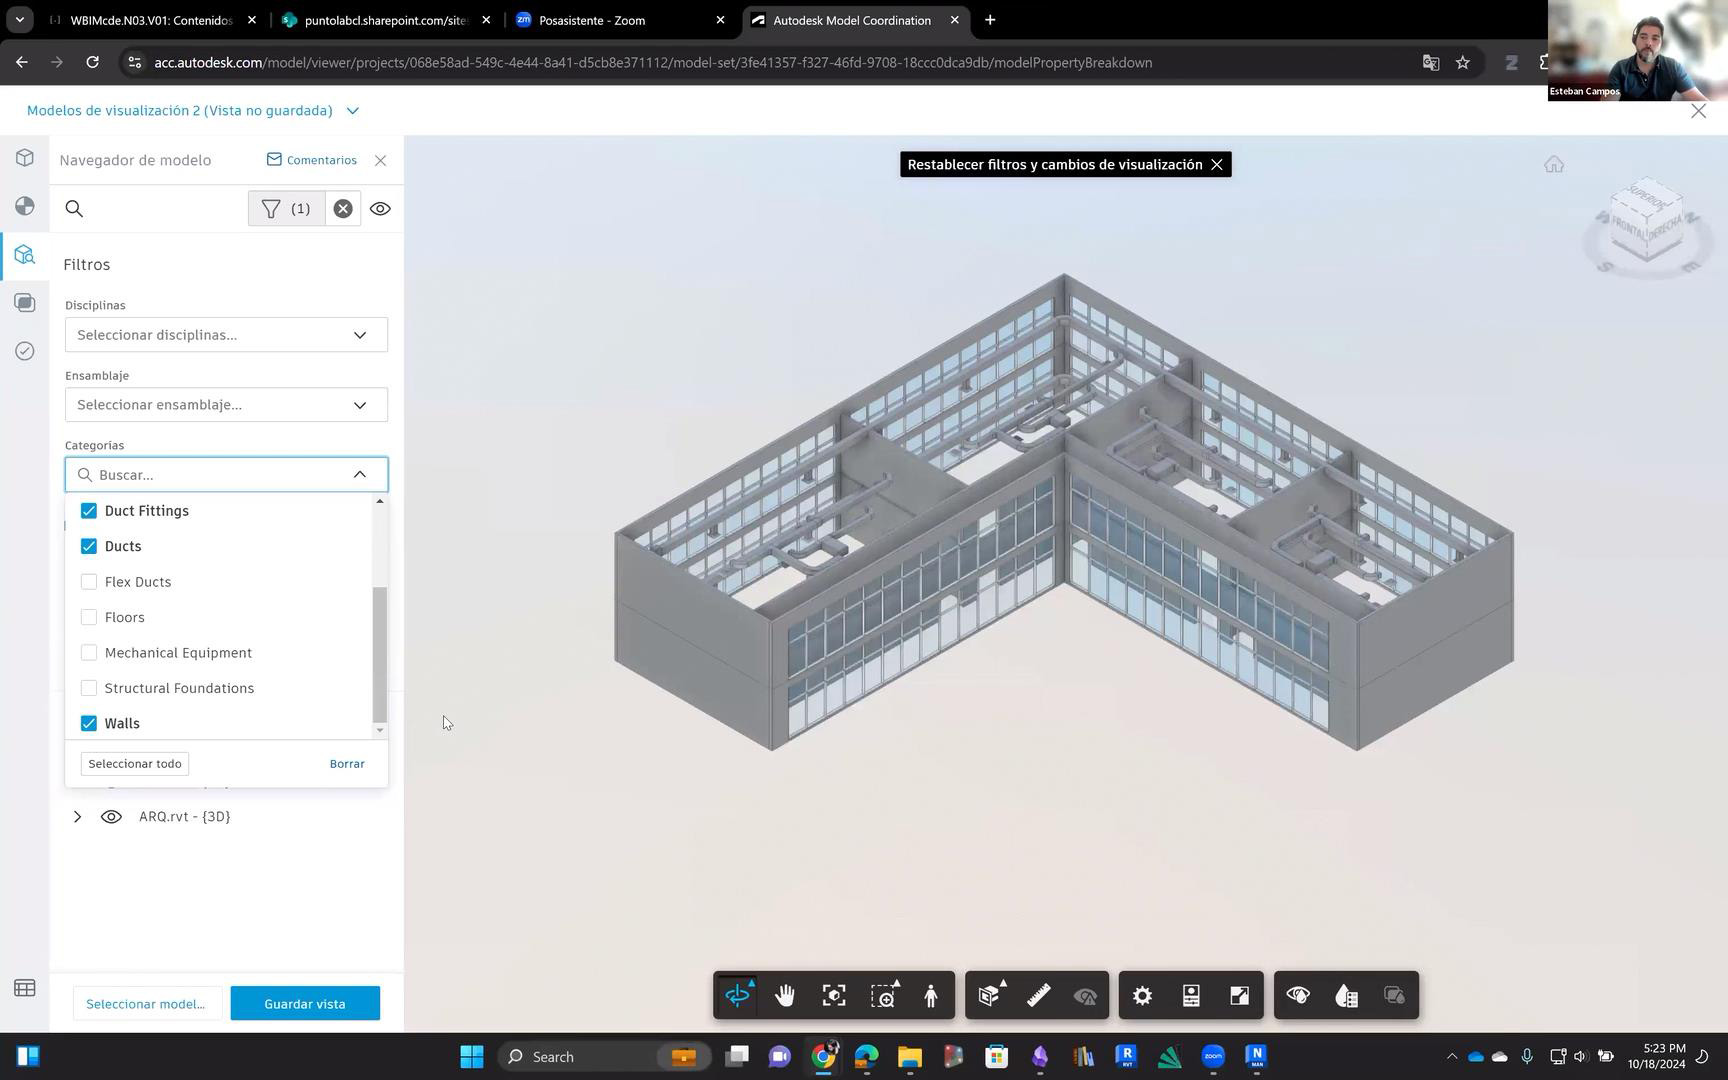Screen dimensions: 1728x1080
Task: Go to the Home view icon
Action: pyautogui.click(x=1553, y=165)
